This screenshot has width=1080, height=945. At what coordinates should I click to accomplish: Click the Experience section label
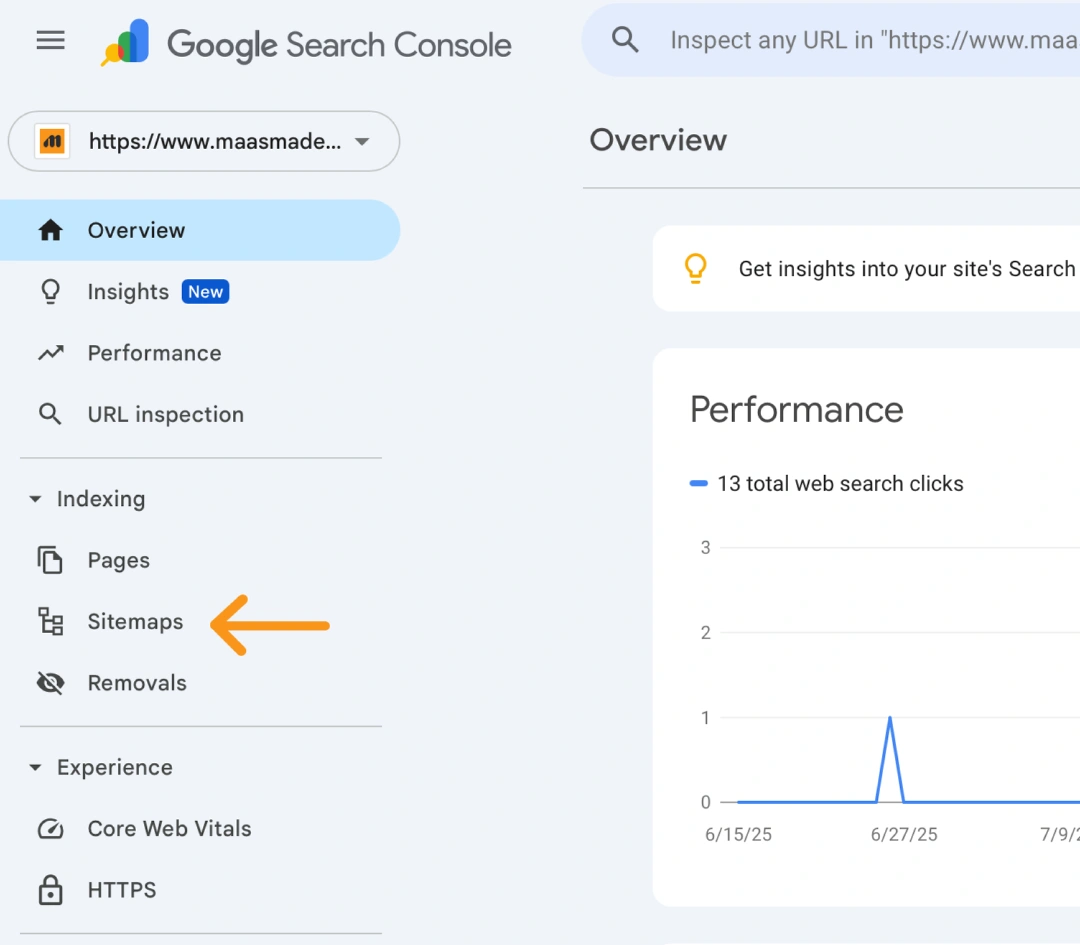click(x=115, y=767)
